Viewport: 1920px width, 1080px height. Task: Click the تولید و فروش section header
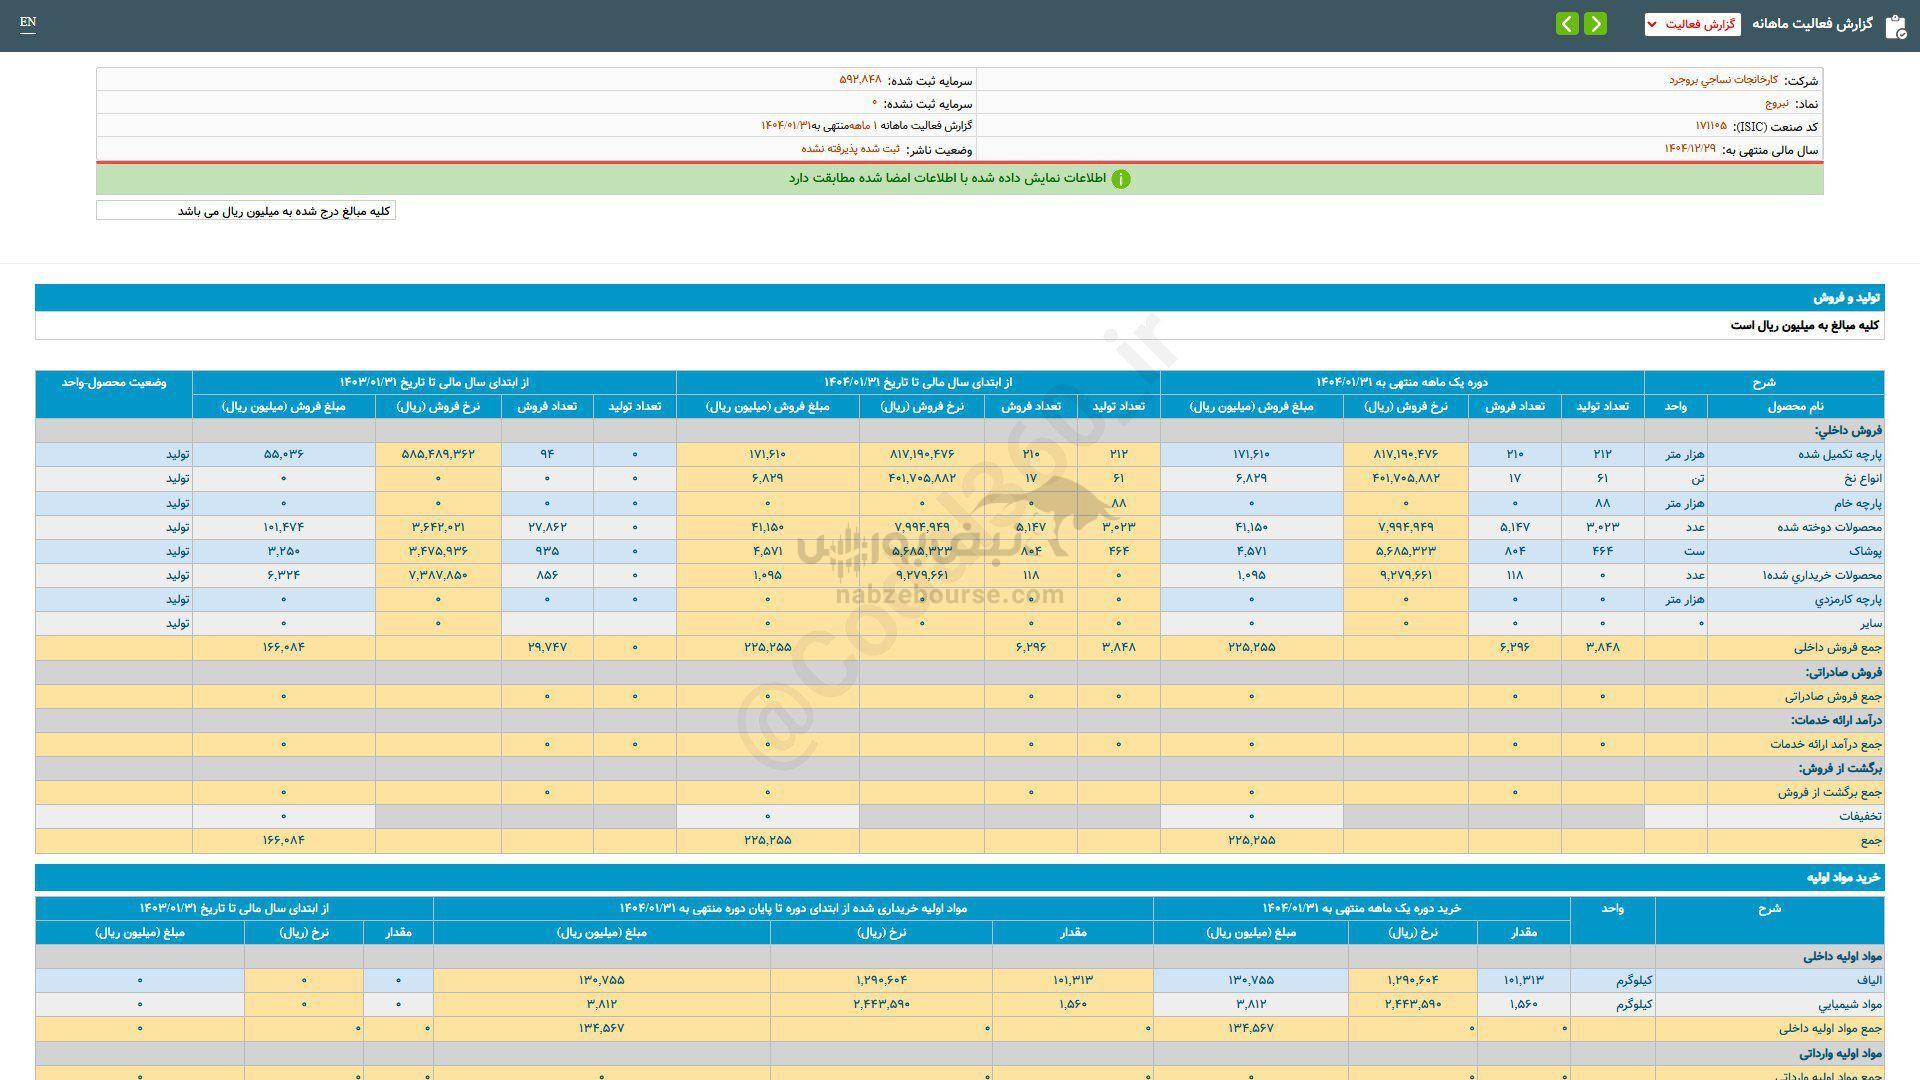point(1847,298)
